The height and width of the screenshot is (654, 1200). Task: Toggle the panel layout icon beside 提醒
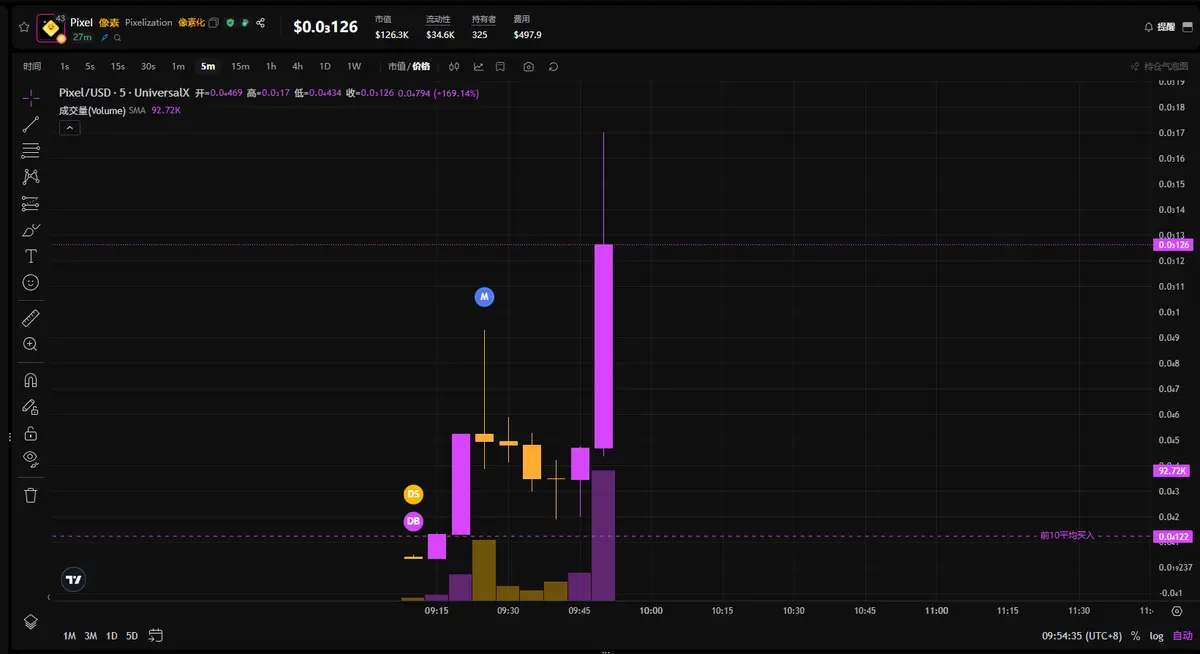(x=1188, y=27)
